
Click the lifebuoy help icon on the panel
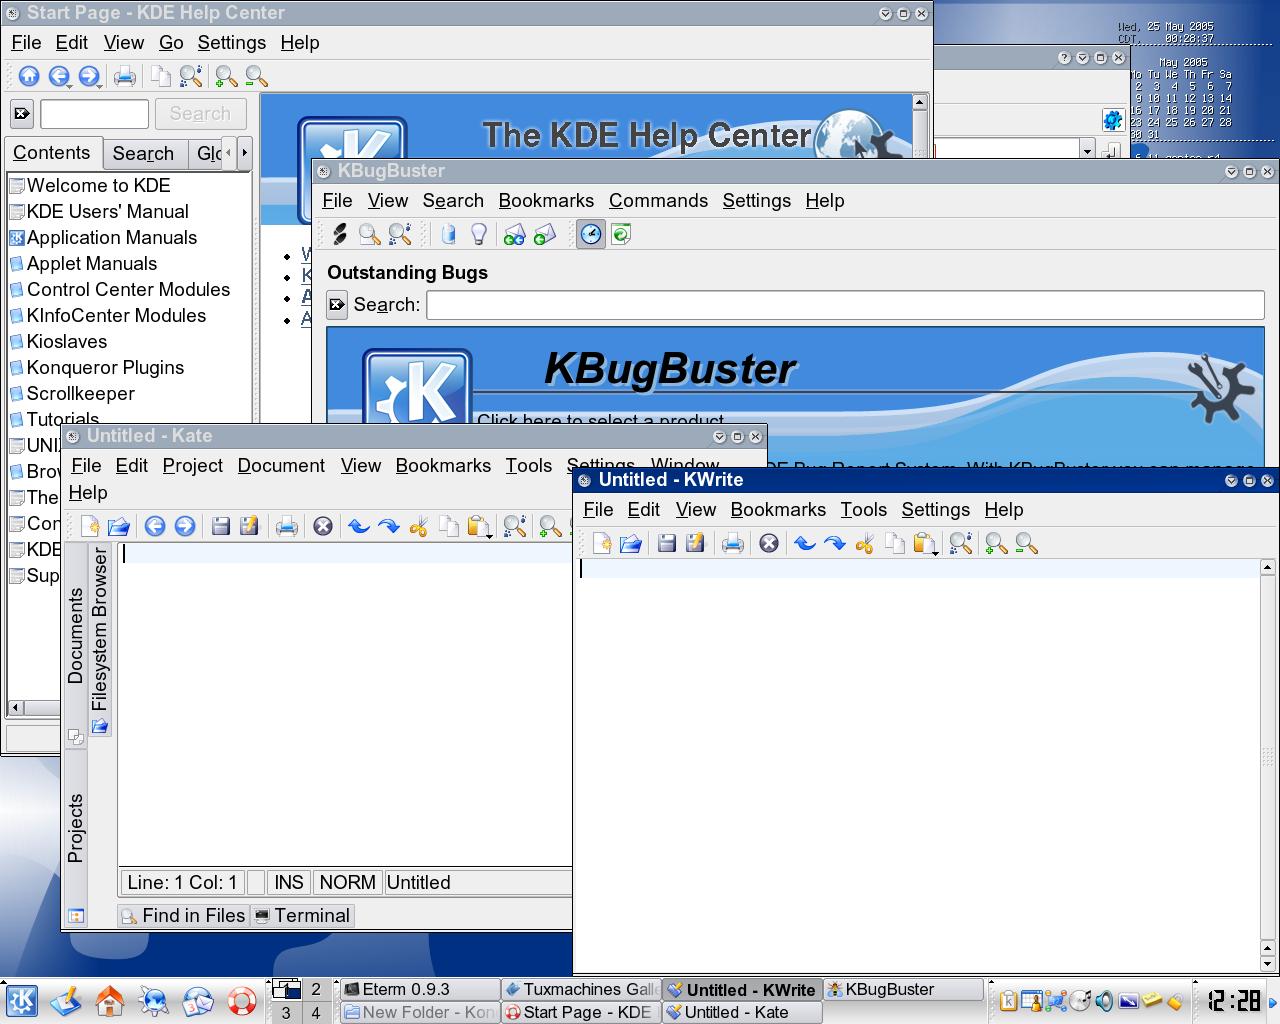tap(242, 1000)
